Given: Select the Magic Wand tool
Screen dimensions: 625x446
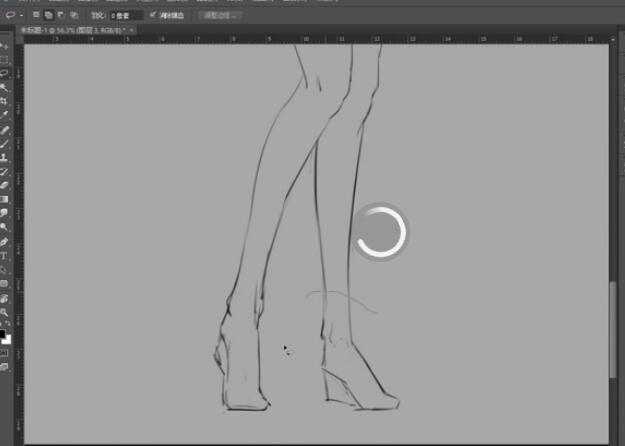Looking at the screenshot, I should click(x=4, y=87).
